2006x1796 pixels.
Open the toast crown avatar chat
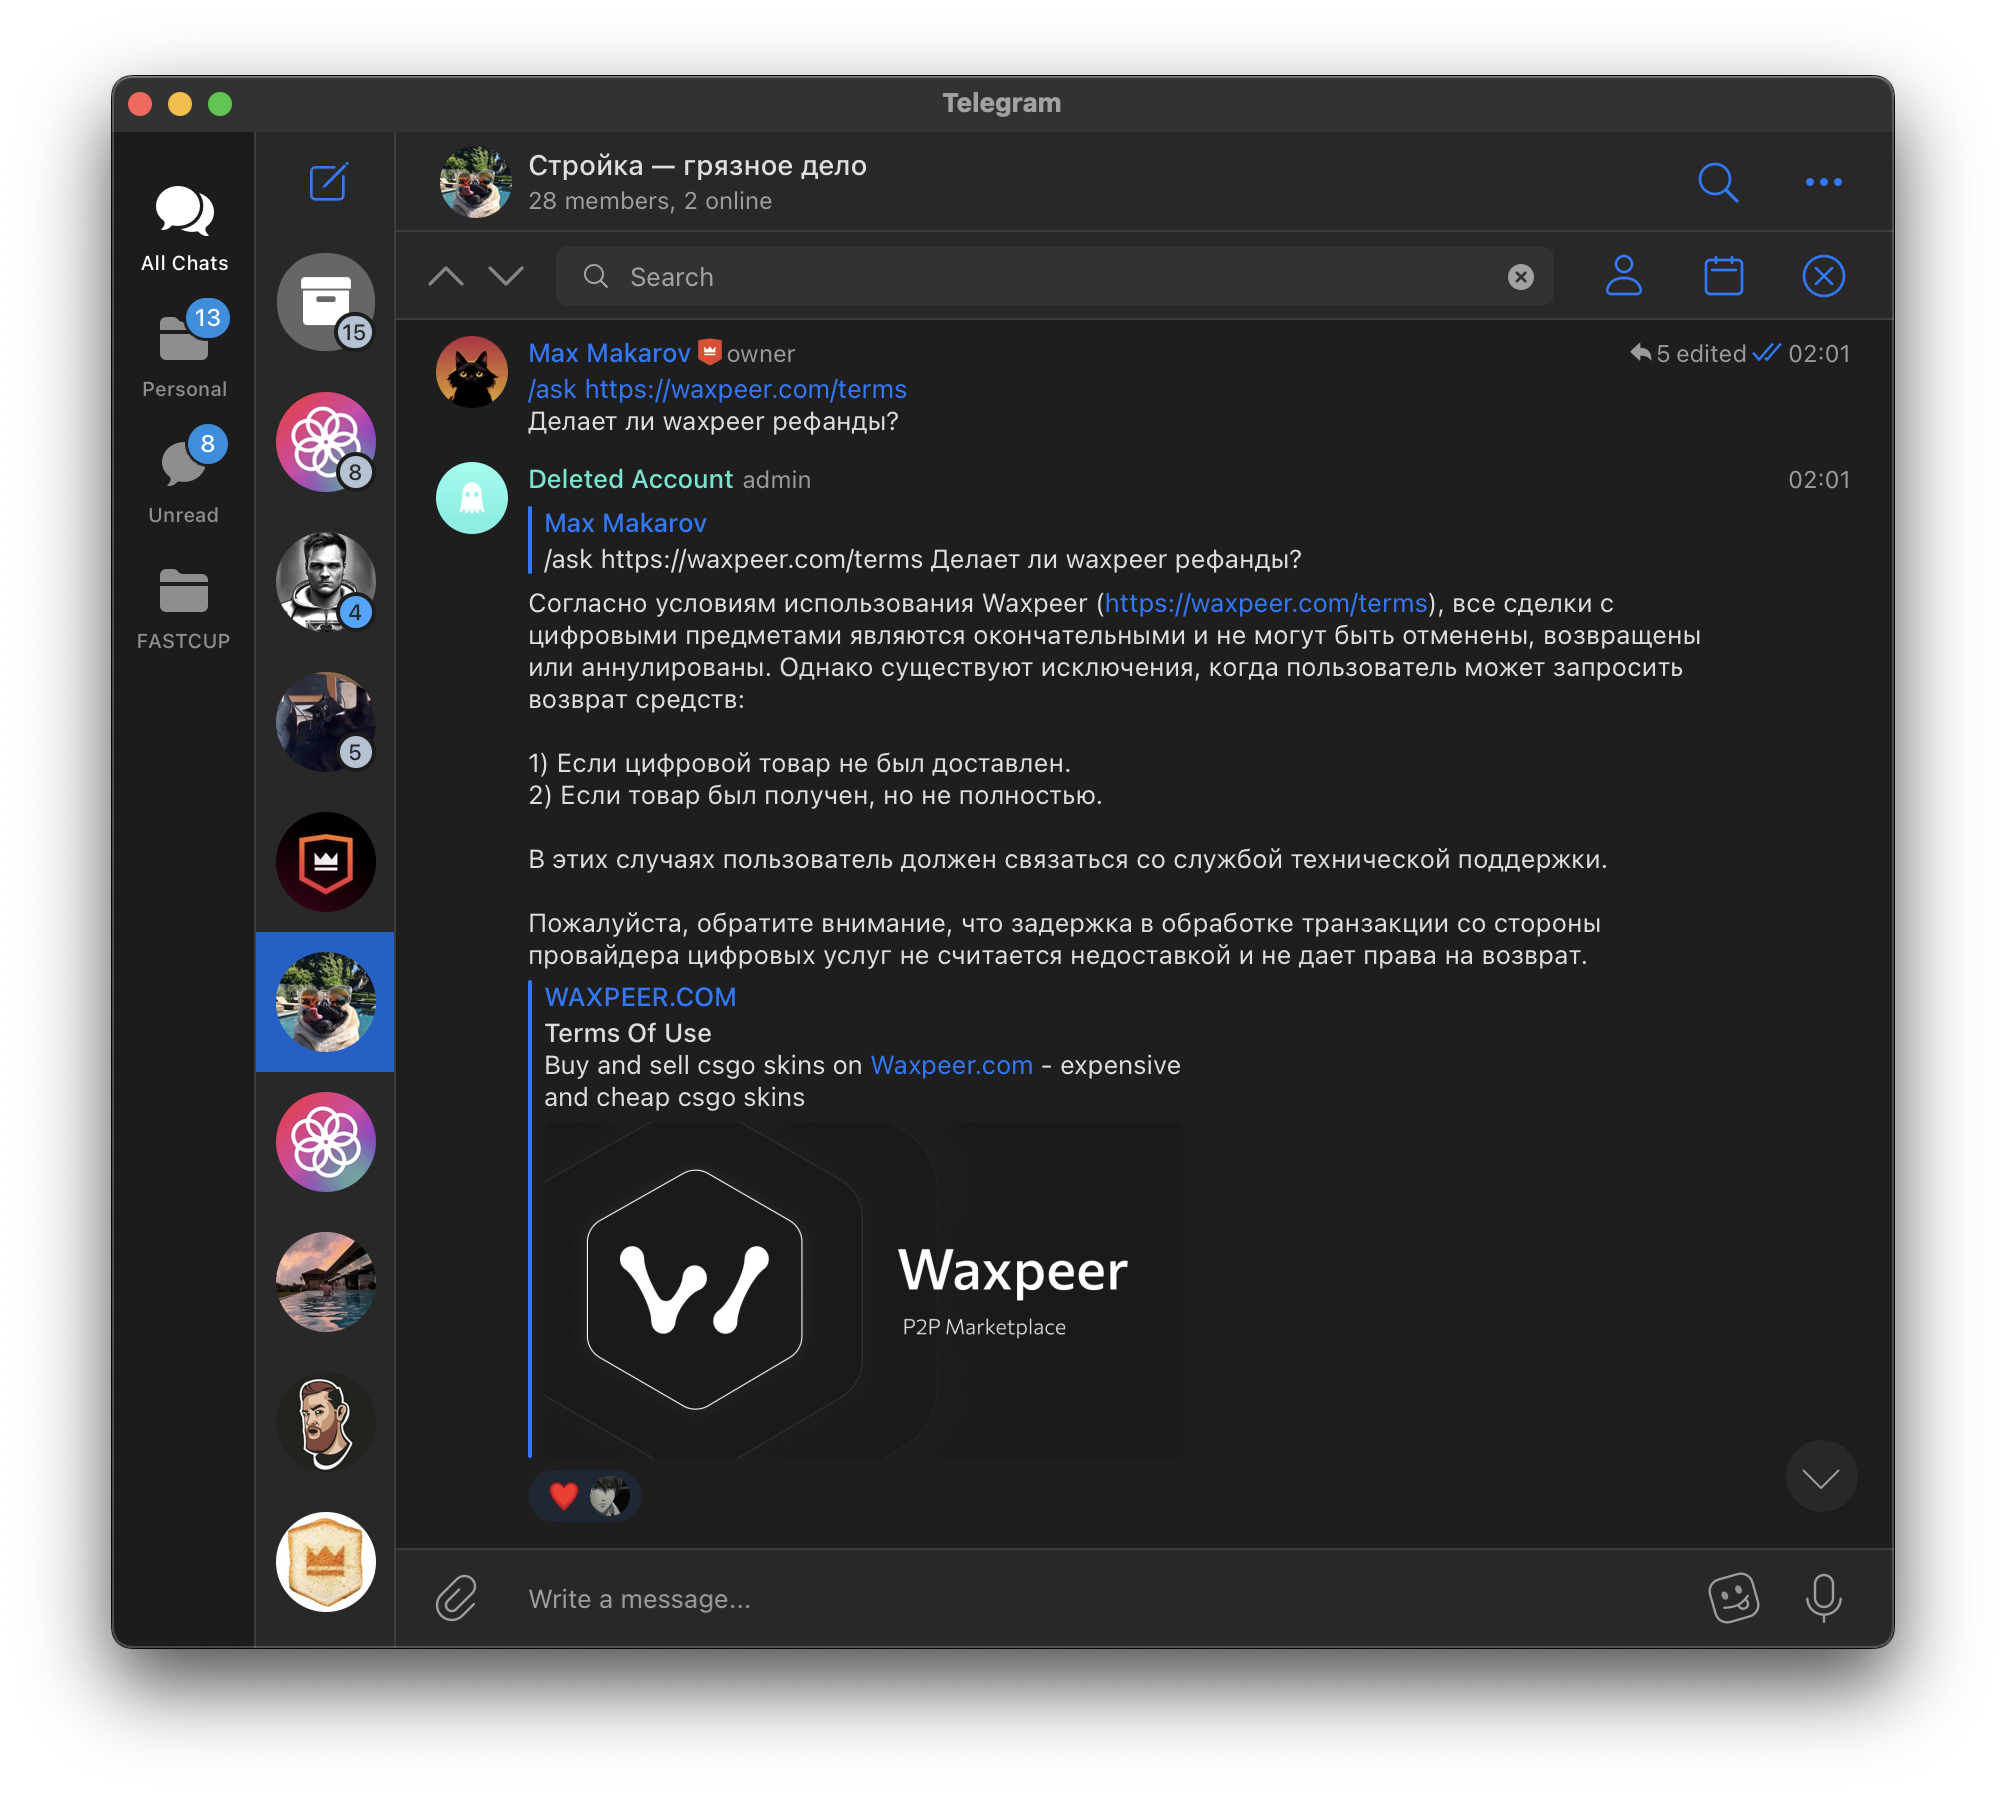pyautogui.click(x=326, y=1561)
